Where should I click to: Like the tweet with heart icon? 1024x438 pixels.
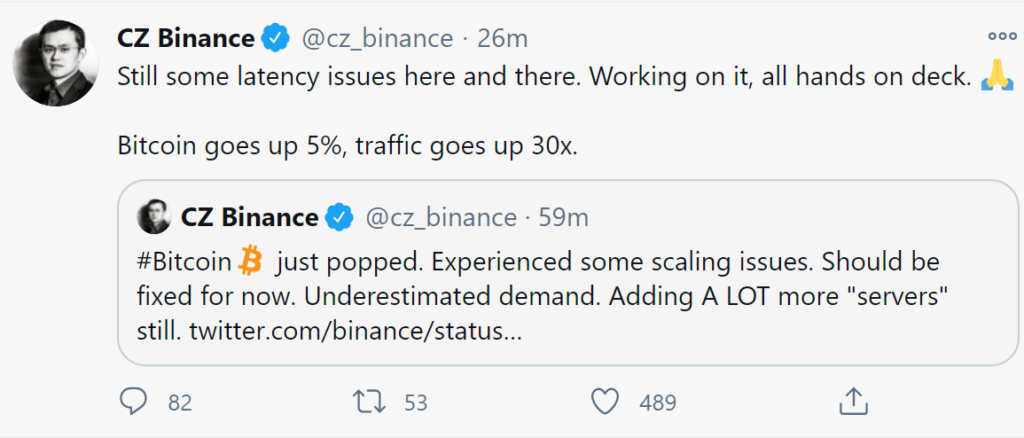tap(605, 402)
